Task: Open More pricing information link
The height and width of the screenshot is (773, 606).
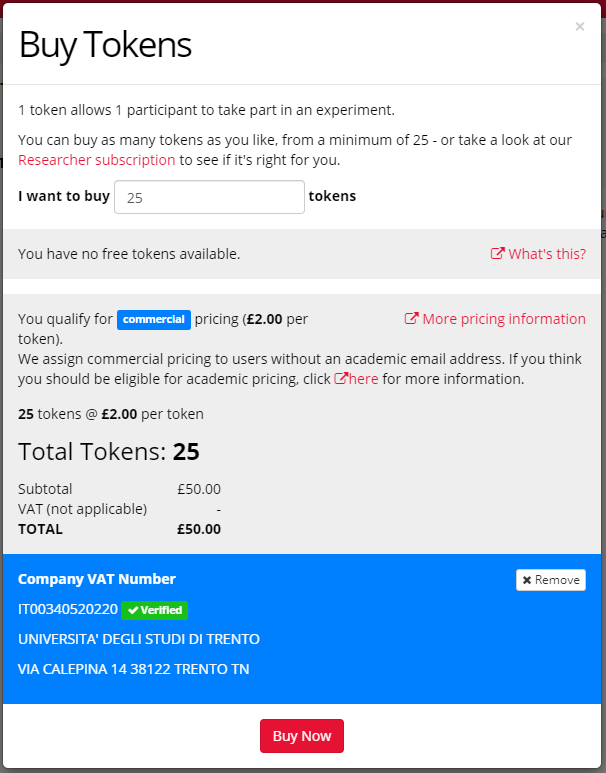Action: pos(504,319)
